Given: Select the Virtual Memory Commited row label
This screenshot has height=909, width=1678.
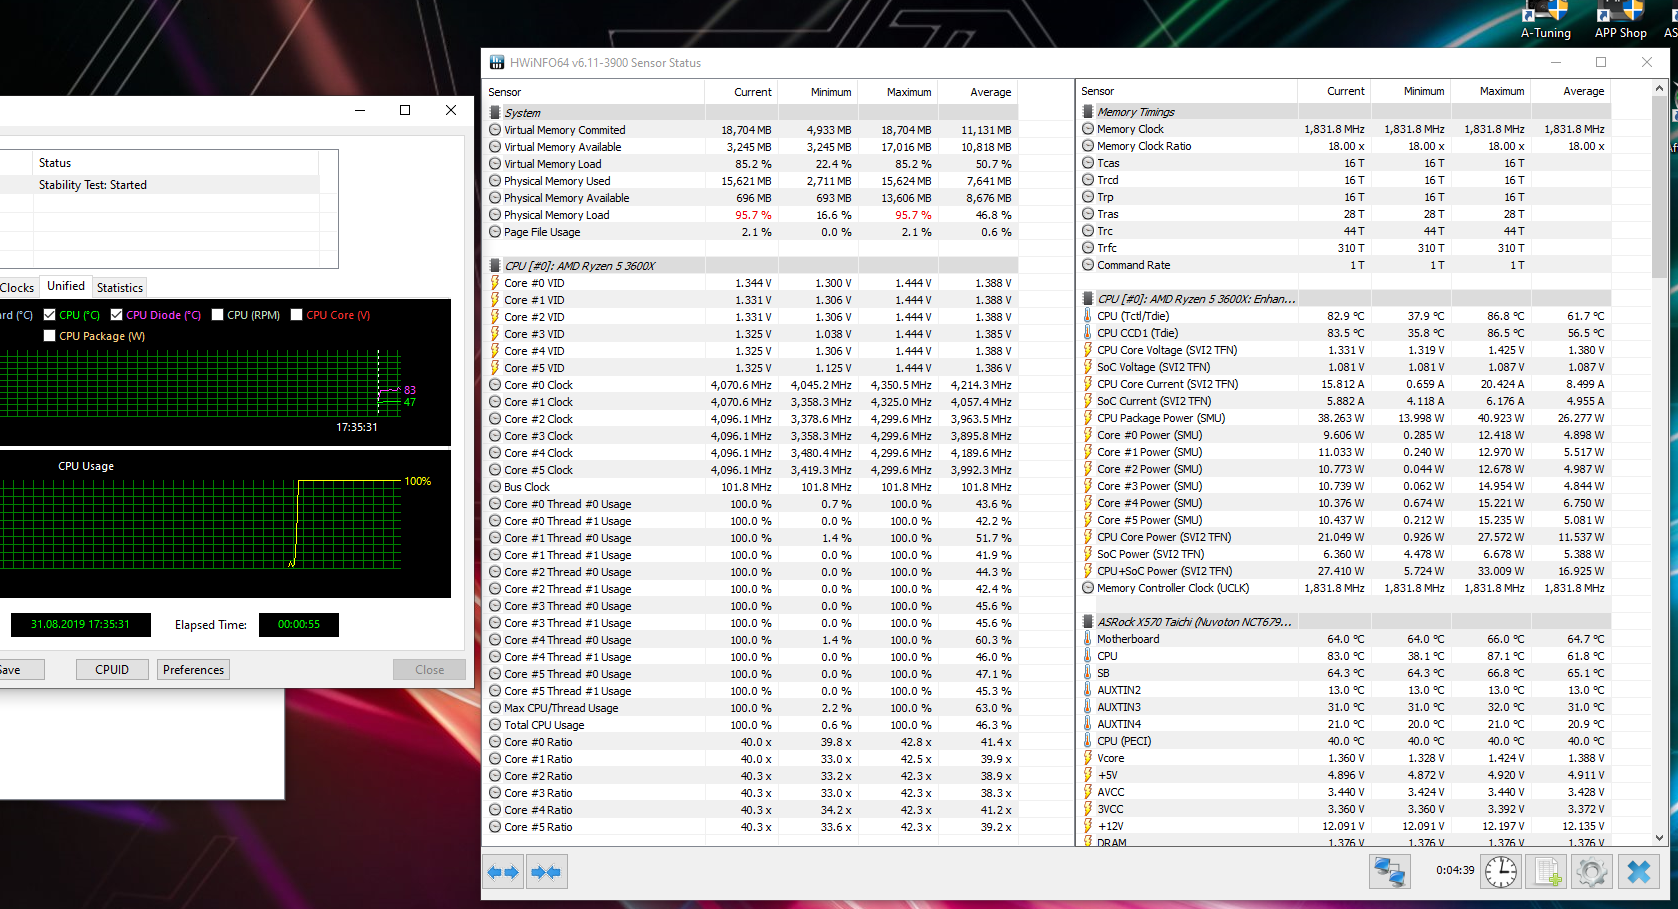Looking at the screenshot, I should [x=565, y=130].
